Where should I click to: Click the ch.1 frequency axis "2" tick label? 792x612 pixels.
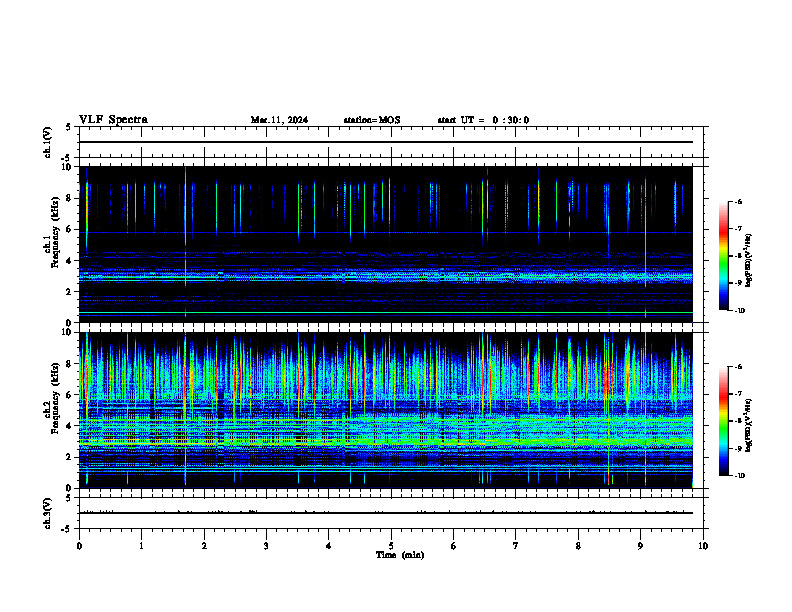point(70,292)
